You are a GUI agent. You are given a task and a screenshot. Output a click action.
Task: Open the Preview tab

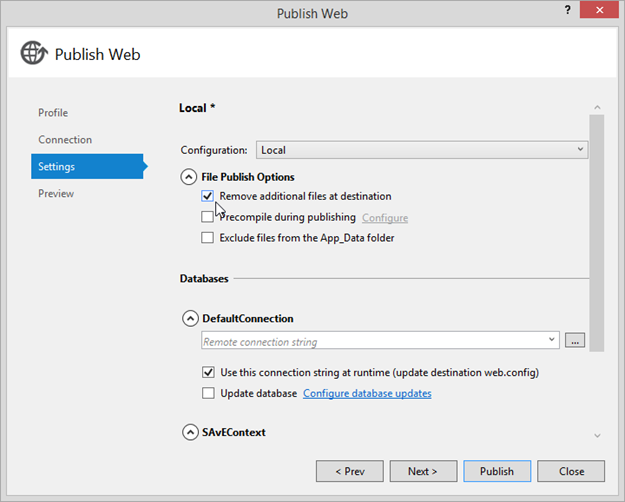[x=56, y=193]
